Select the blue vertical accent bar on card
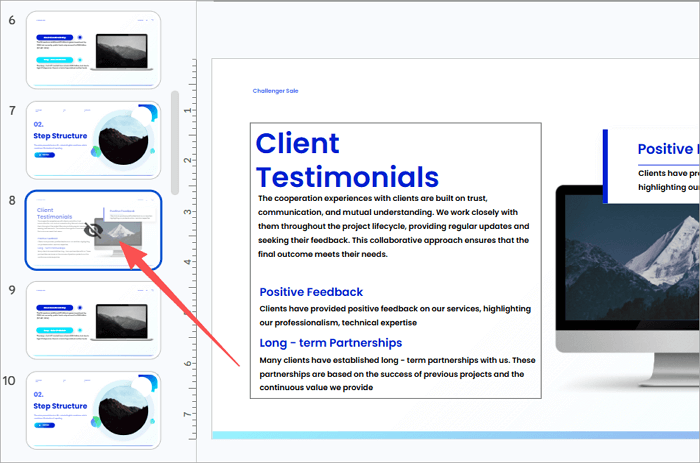The height and width of the screenshot is (463, 700). point(605,165)
